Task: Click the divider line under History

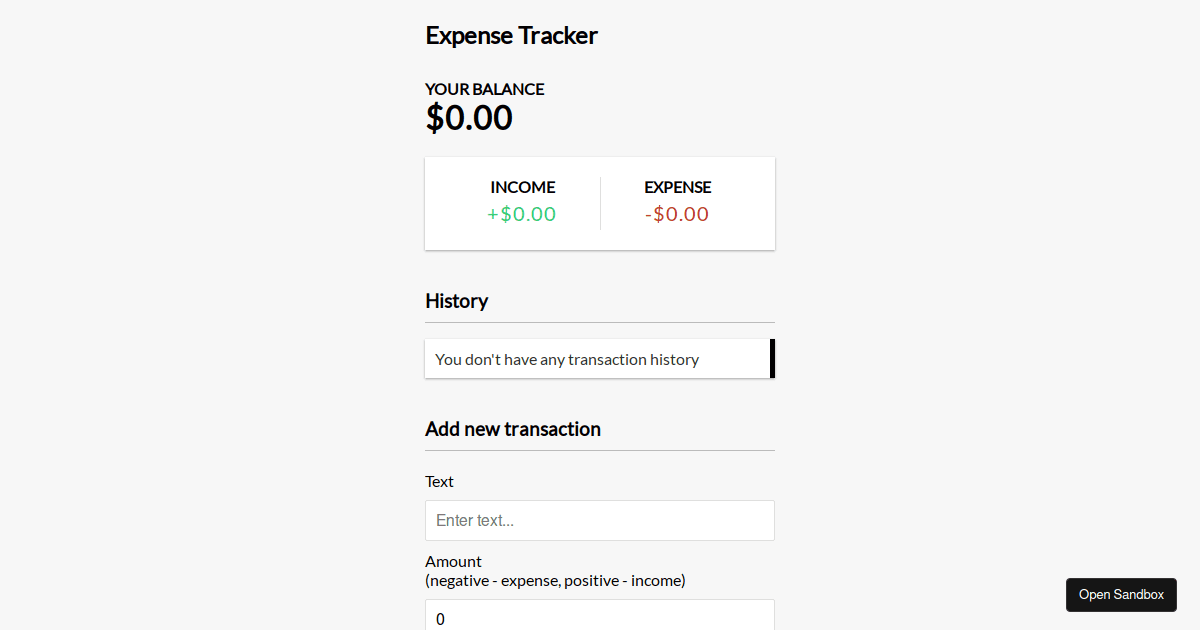Action: pyautogui.click(x=599, y=323)
